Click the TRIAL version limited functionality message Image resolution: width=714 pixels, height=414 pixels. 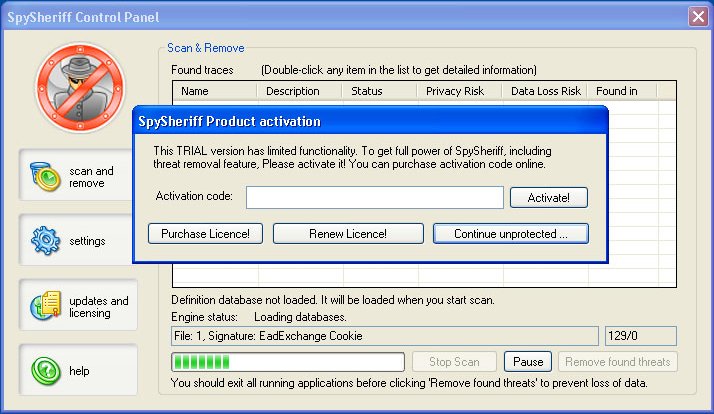click(352, 158)
